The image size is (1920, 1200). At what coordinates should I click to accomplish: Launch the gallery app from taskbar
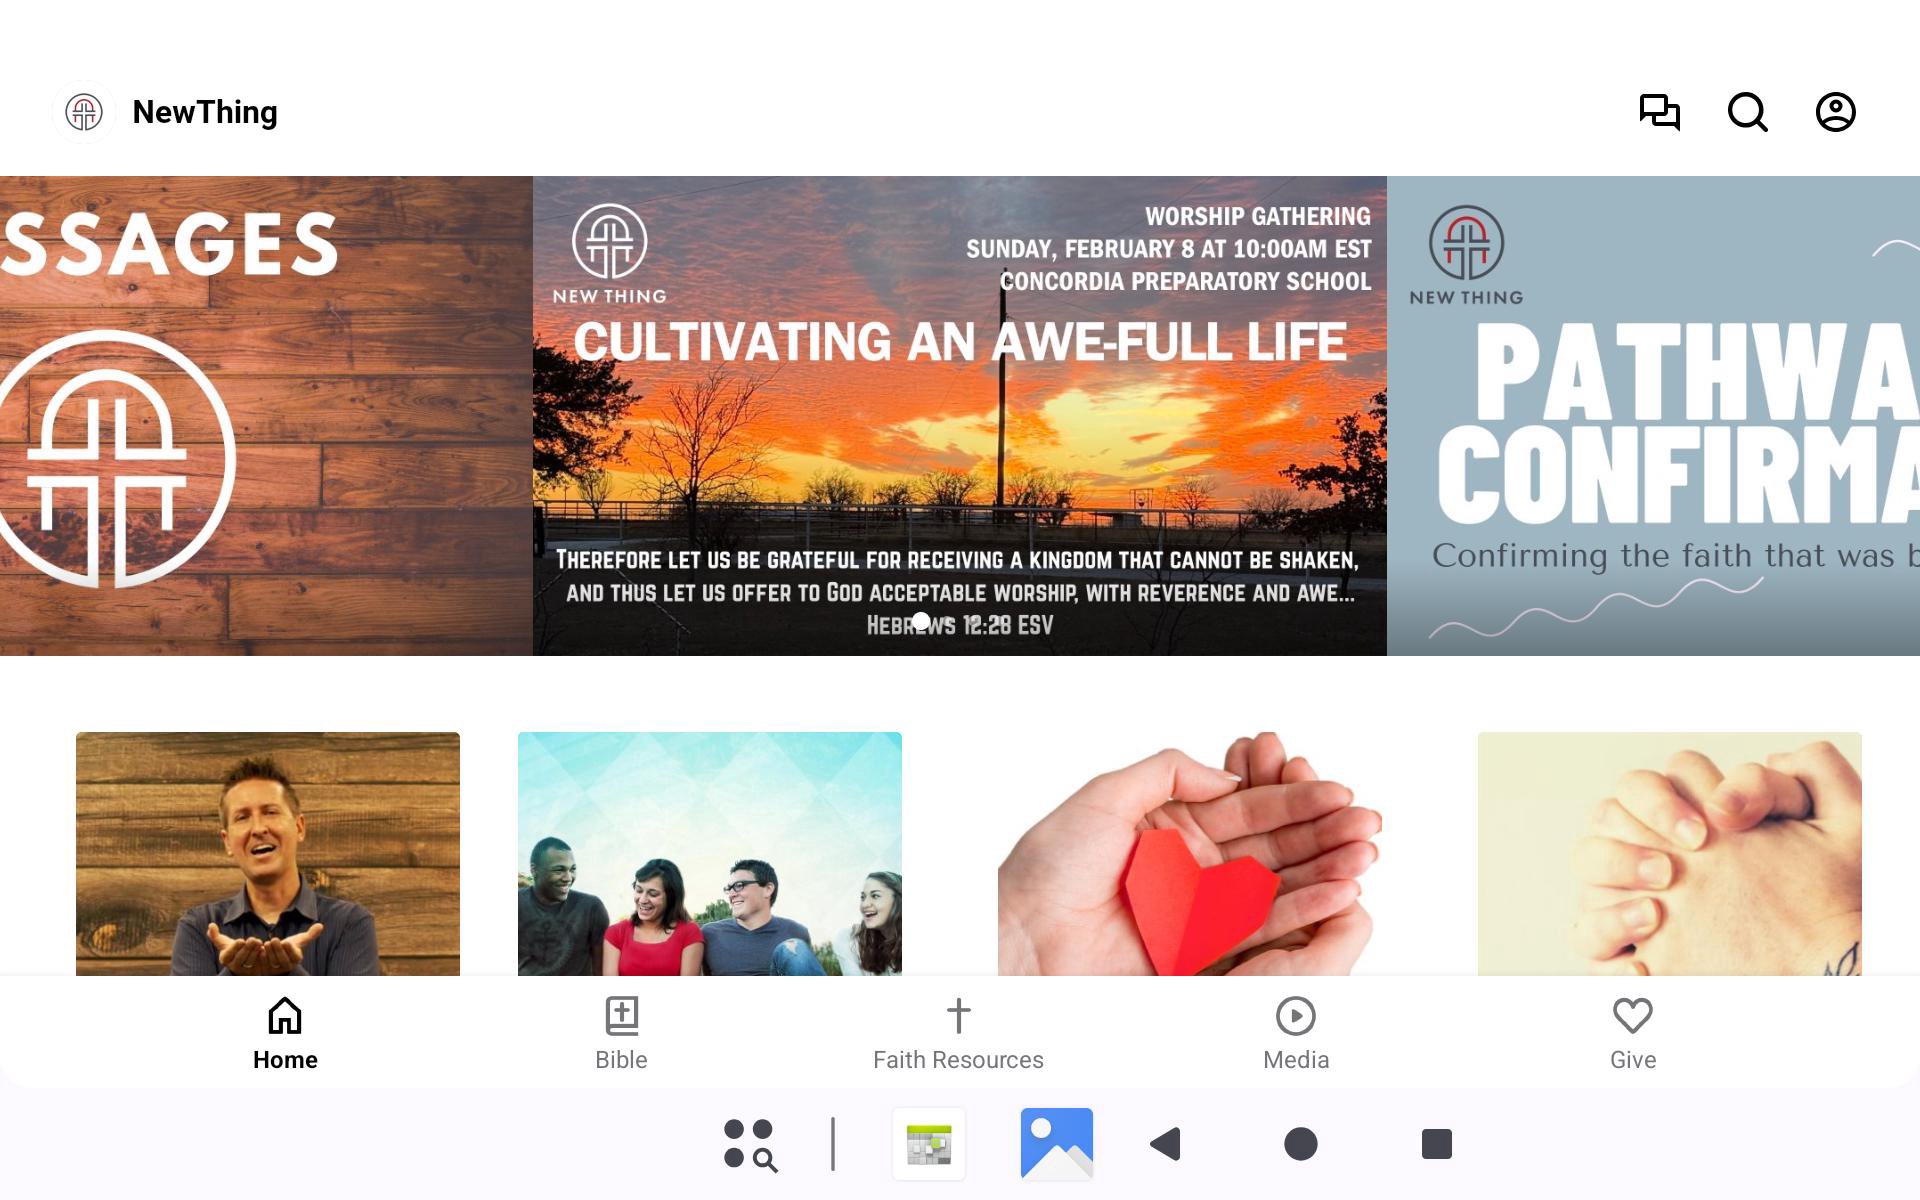1057,1143
